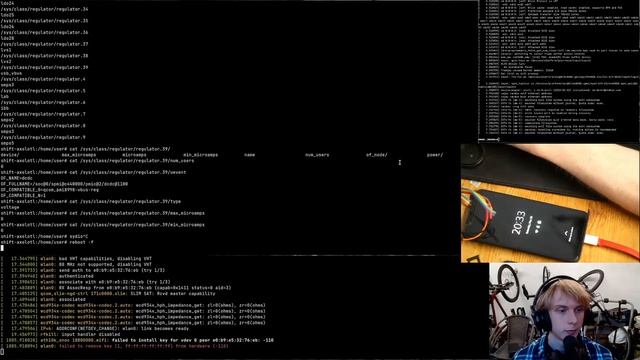Click 'max_microamps' in the tab-completion list

tap(79, 155)
